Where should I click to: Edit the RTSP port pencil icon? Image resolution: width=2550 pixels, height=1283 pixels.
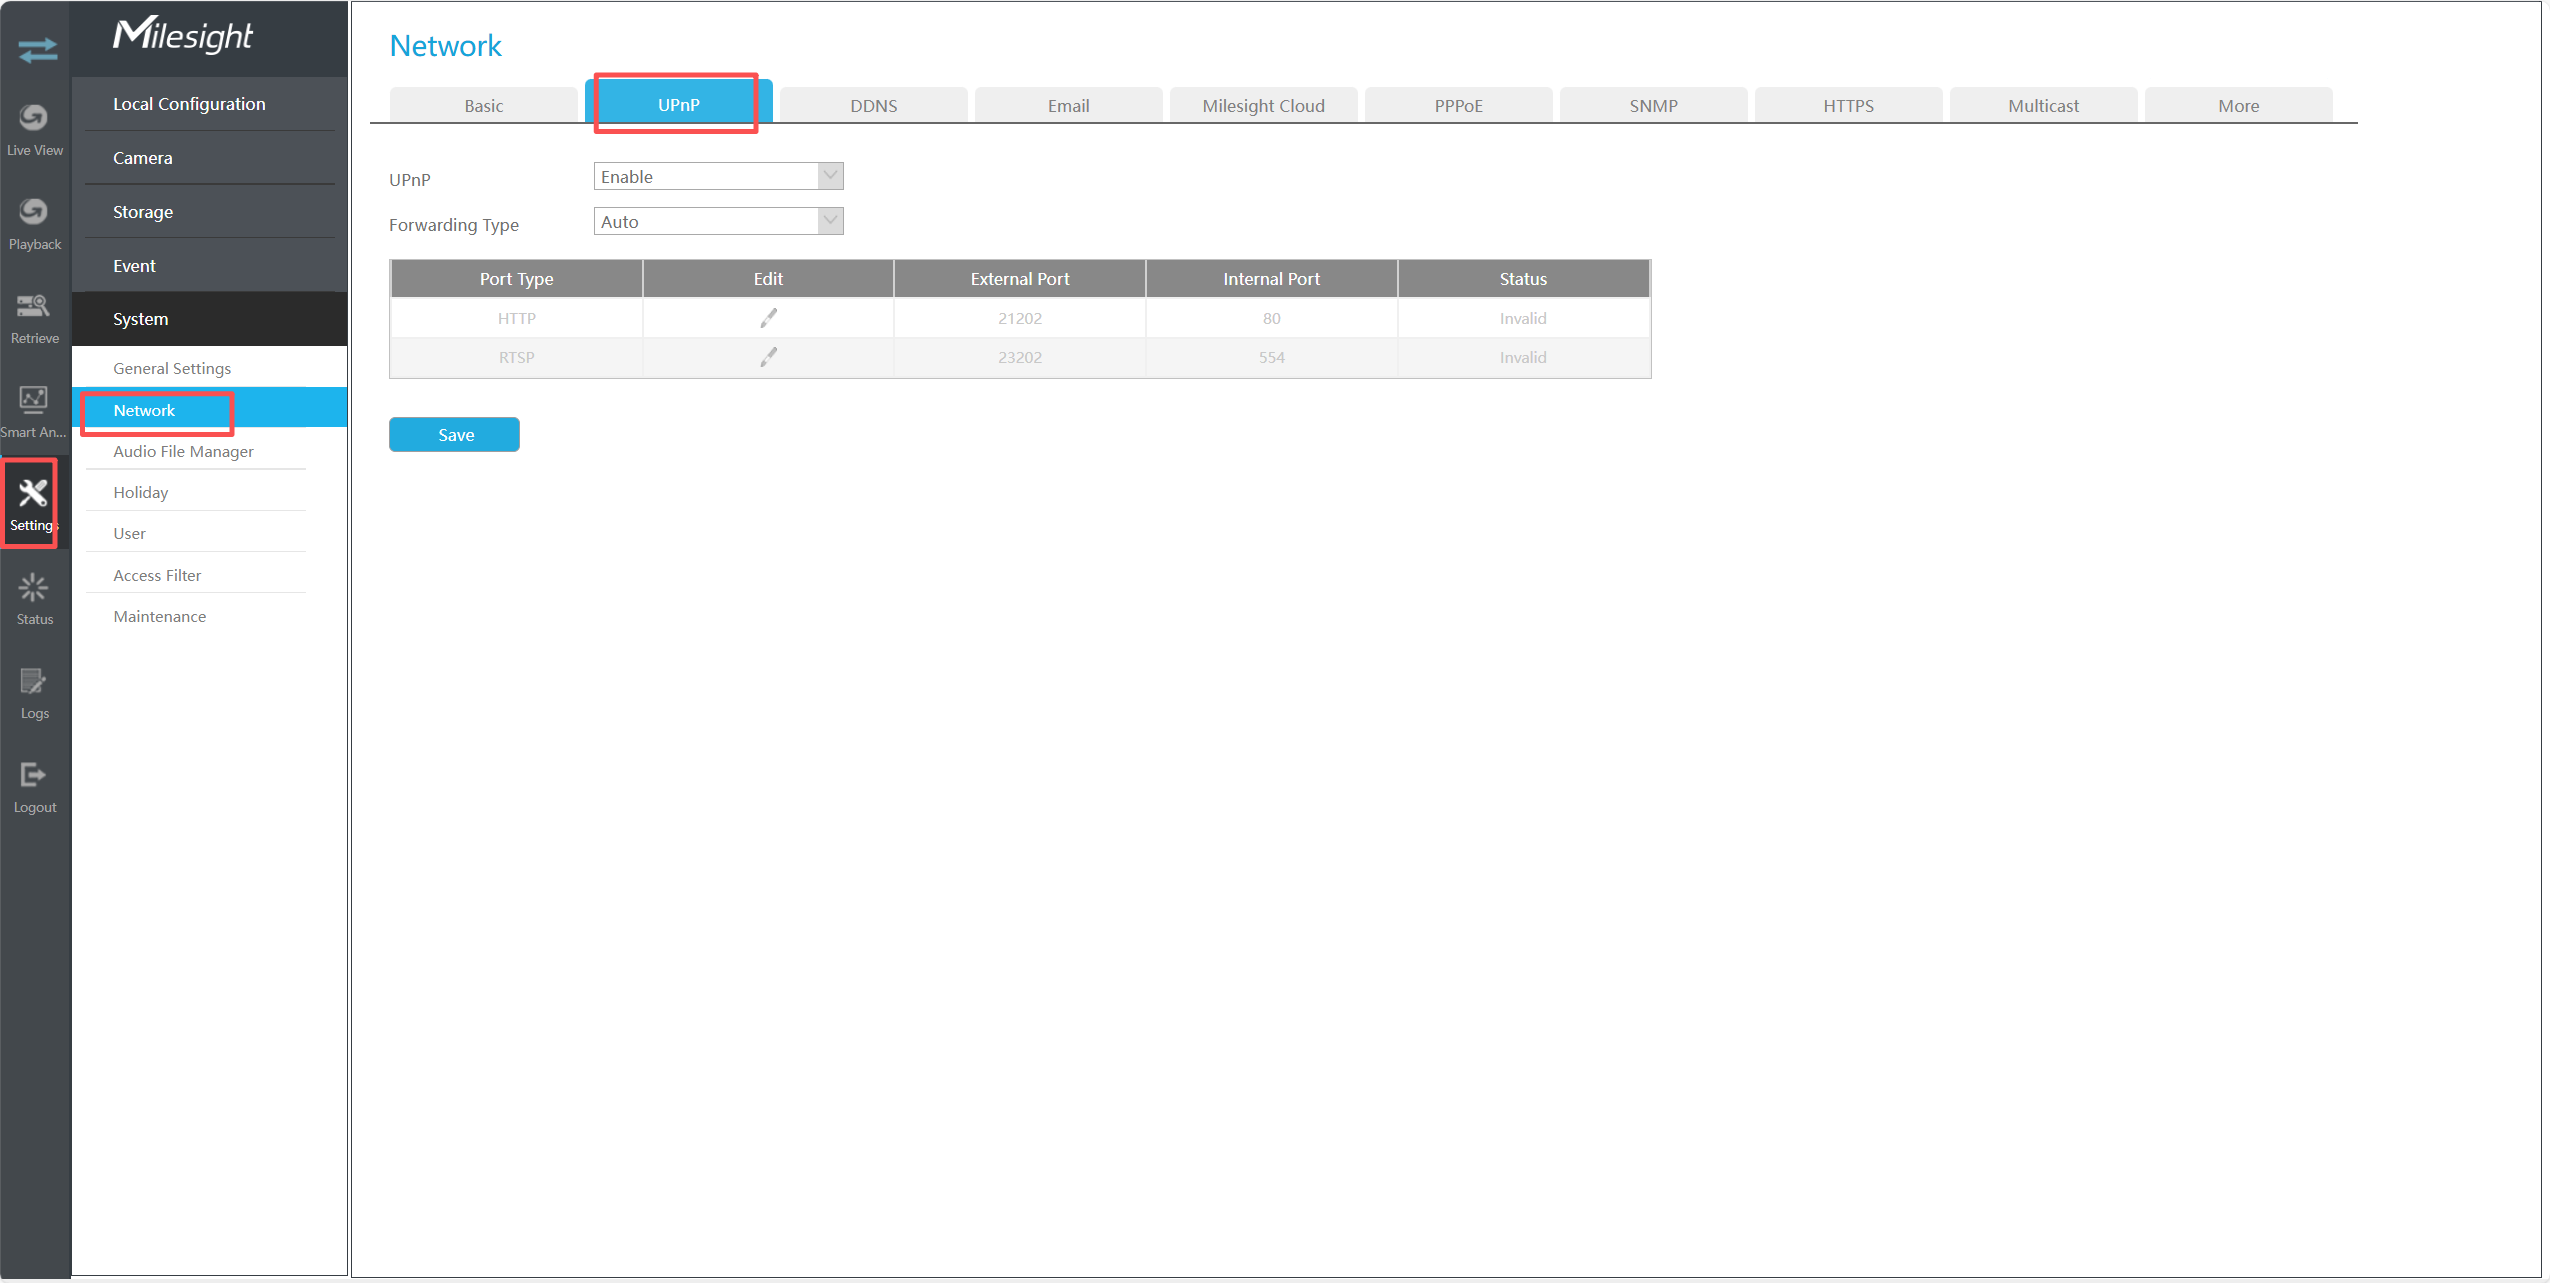(x=768, y=357)
